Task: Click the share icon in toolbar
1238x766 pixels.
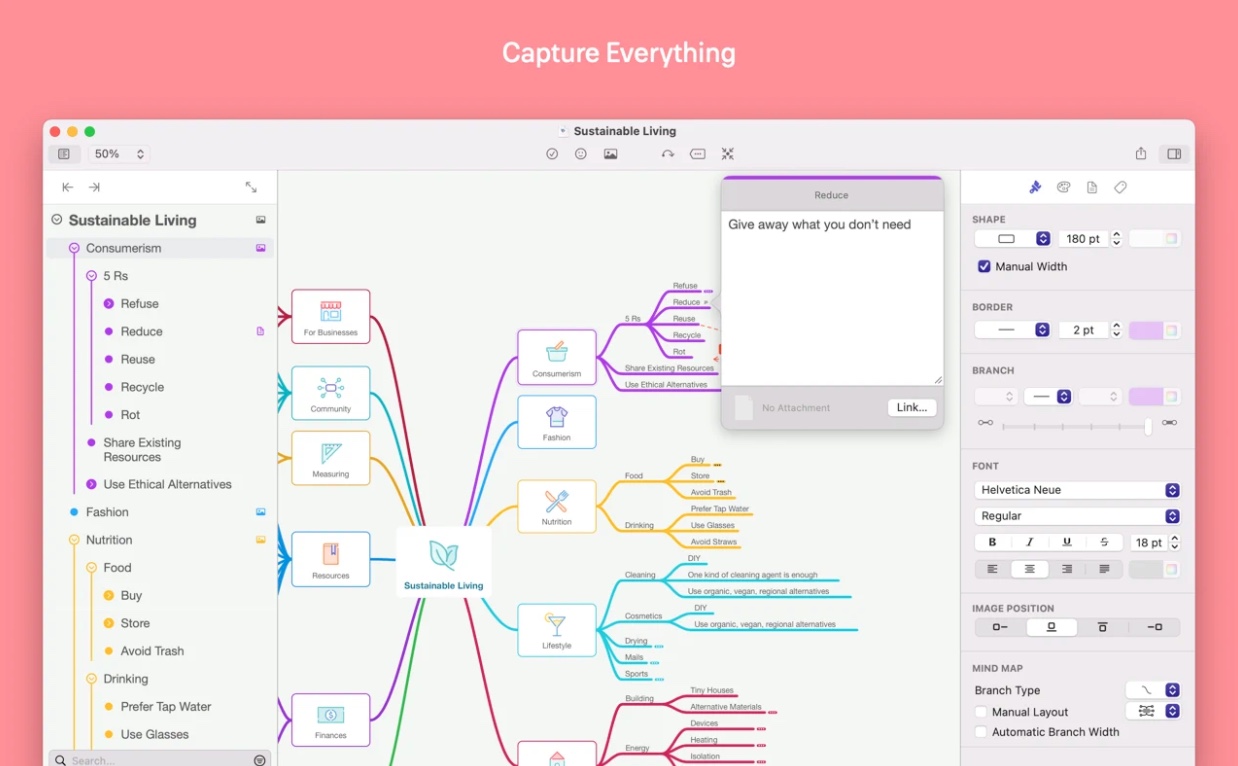Action: 1141,154
